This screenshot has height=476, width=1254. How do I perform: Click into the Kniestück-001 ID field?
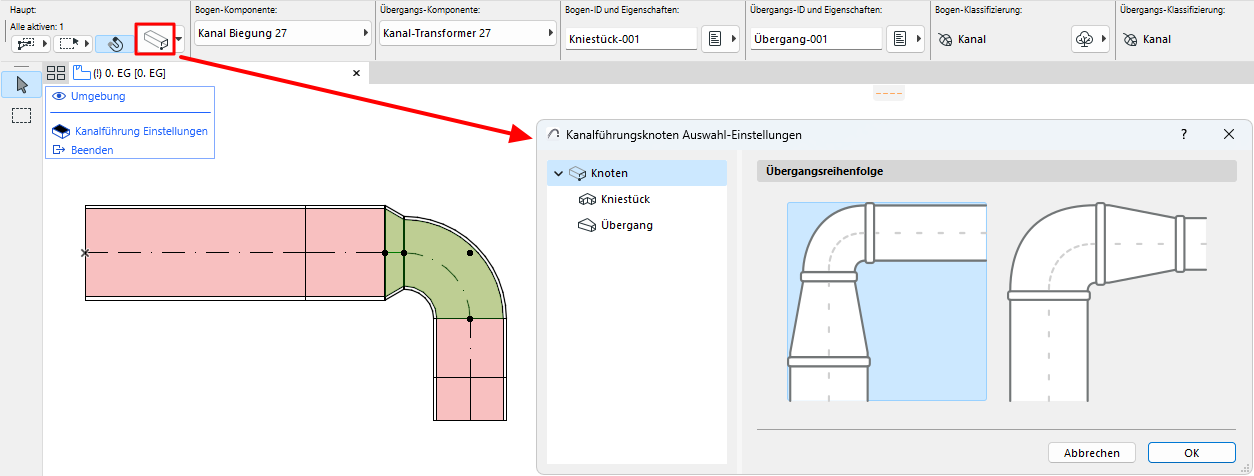(630, 39)
